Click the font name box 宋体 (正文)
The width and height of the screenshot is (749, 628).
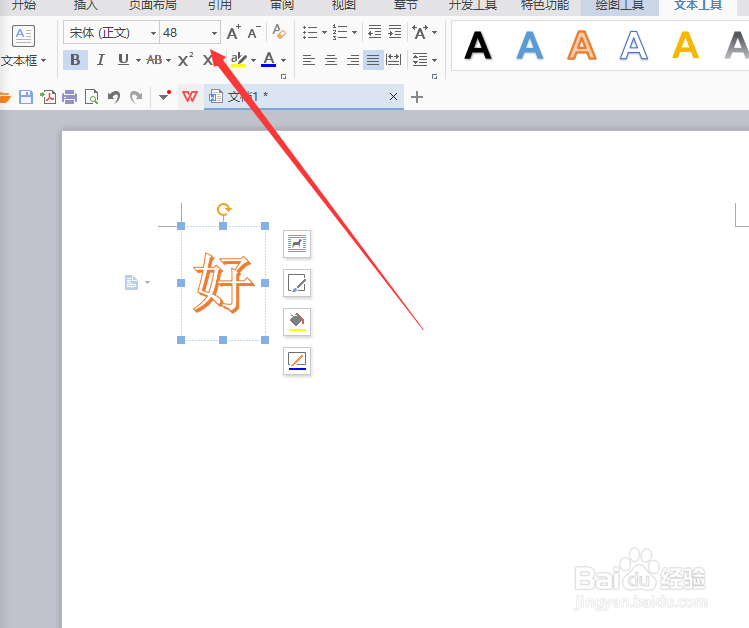coord(111,32)
